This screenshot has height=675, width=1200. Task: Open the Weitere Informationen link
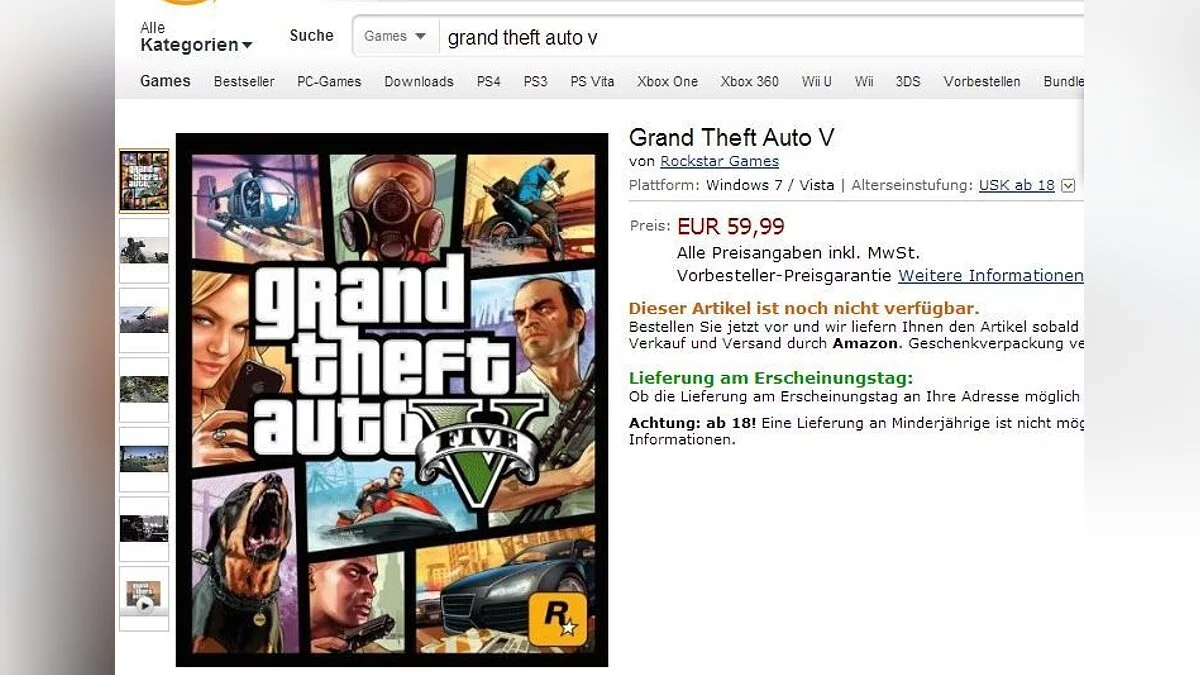click(x=990, y=275)
